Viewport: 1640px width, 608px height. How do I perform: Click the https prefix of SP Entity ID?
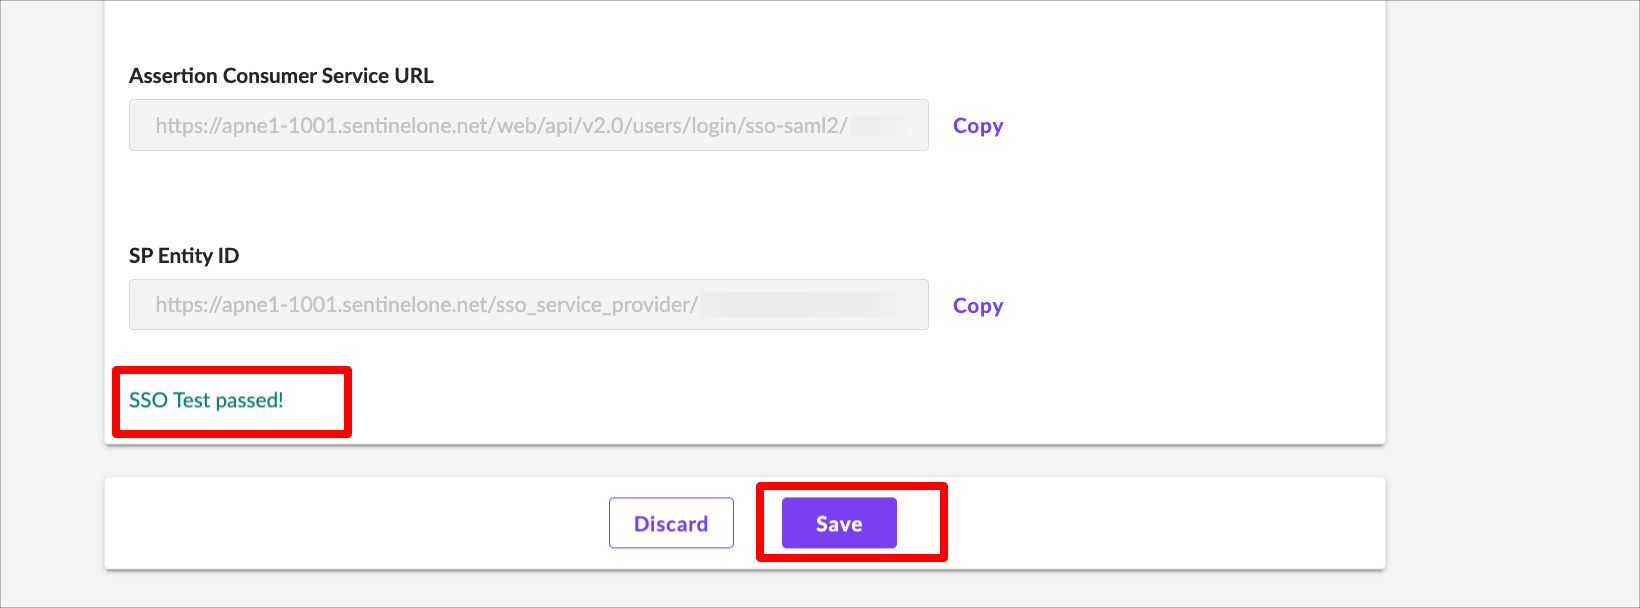click(180, 305)
